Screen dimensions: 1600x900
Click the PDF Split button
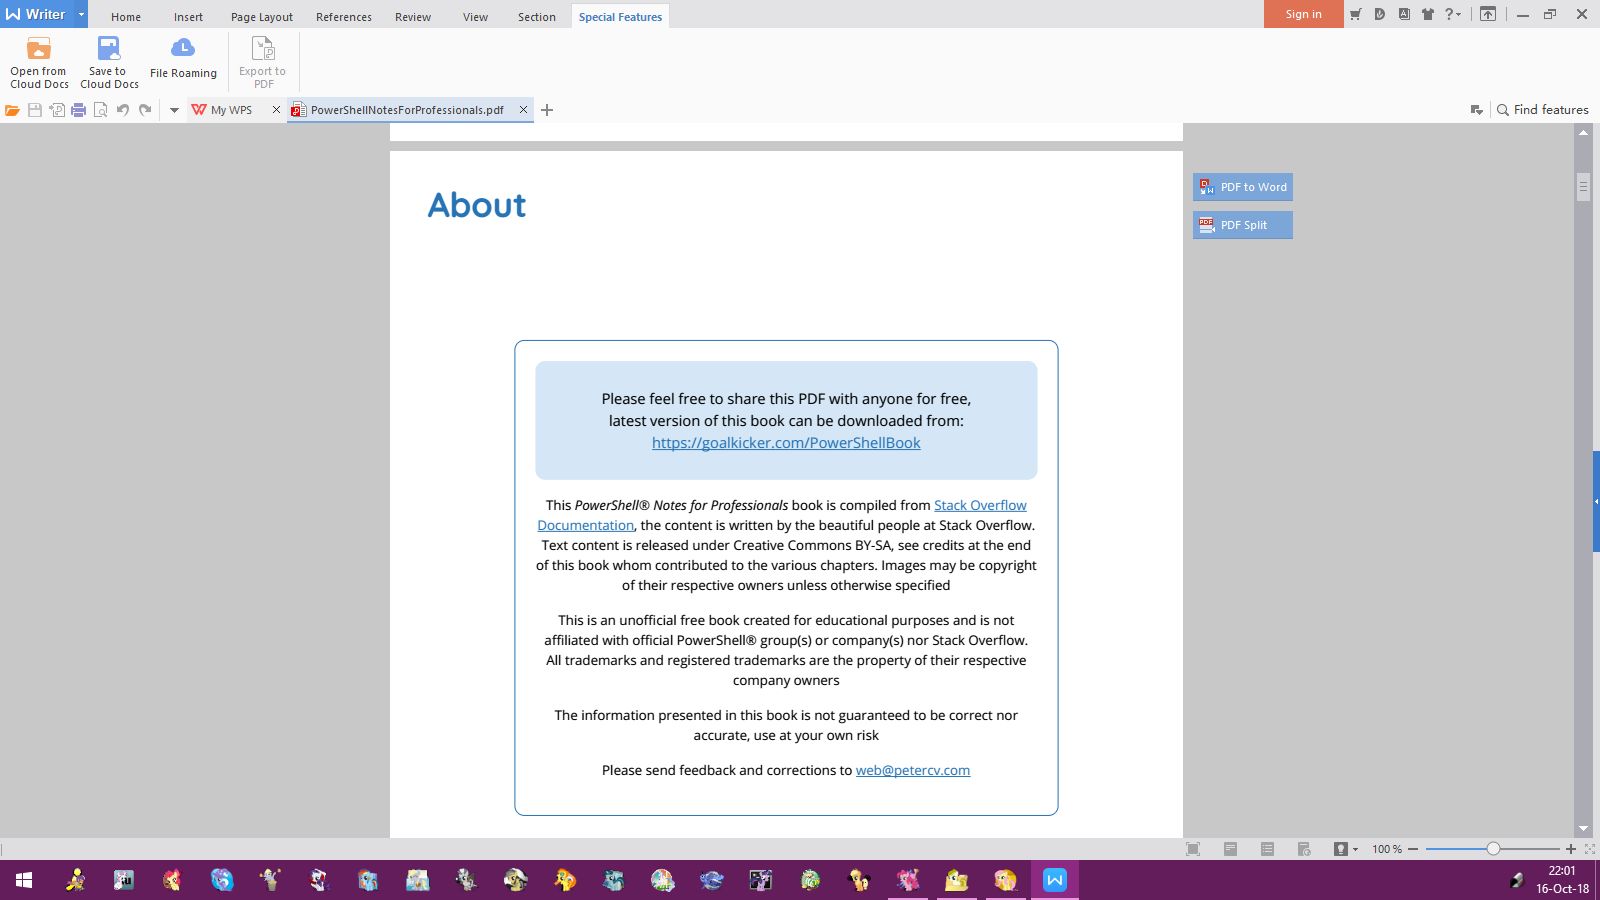click(1243, 225)
